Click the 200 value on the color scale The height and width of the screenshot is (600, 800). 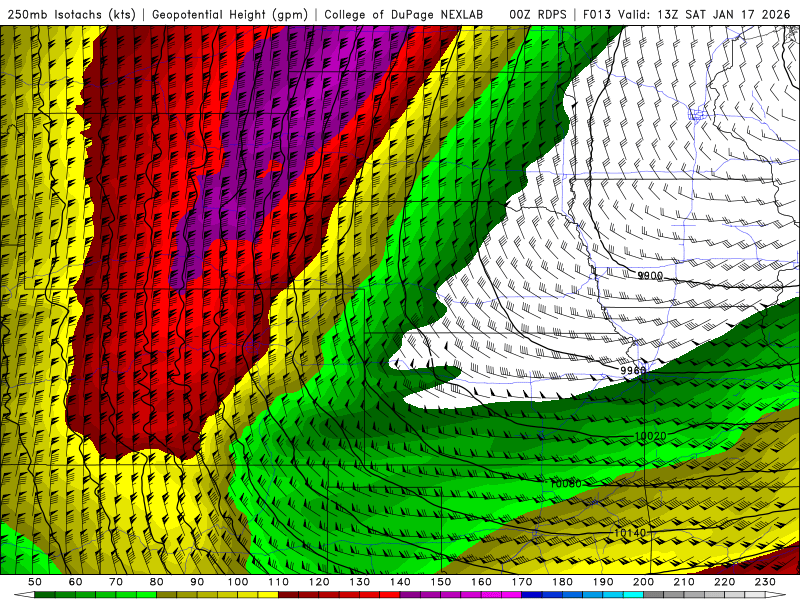(x=643, y=582)
